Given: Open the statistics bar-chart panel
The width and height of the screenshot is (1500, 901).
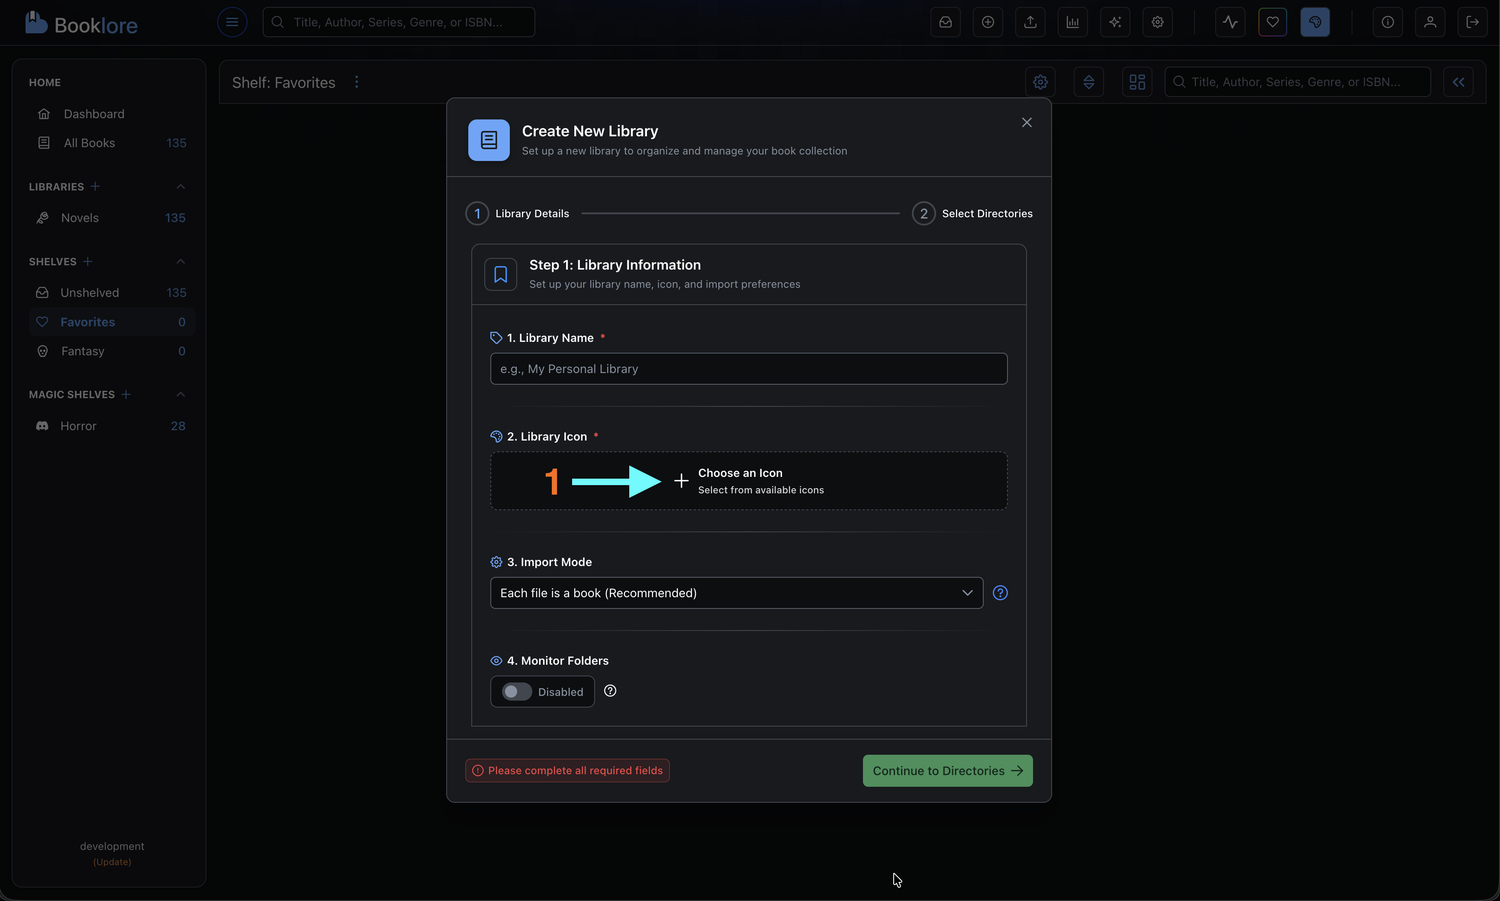Looking at the screenshot, I should click(x=1072, y=21).
